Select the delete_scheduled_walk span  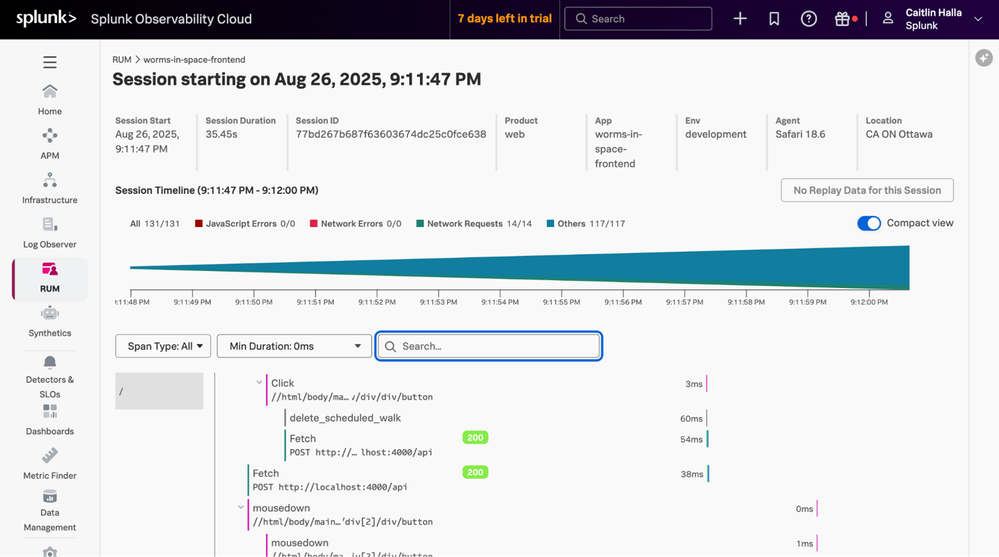[345, 418]
